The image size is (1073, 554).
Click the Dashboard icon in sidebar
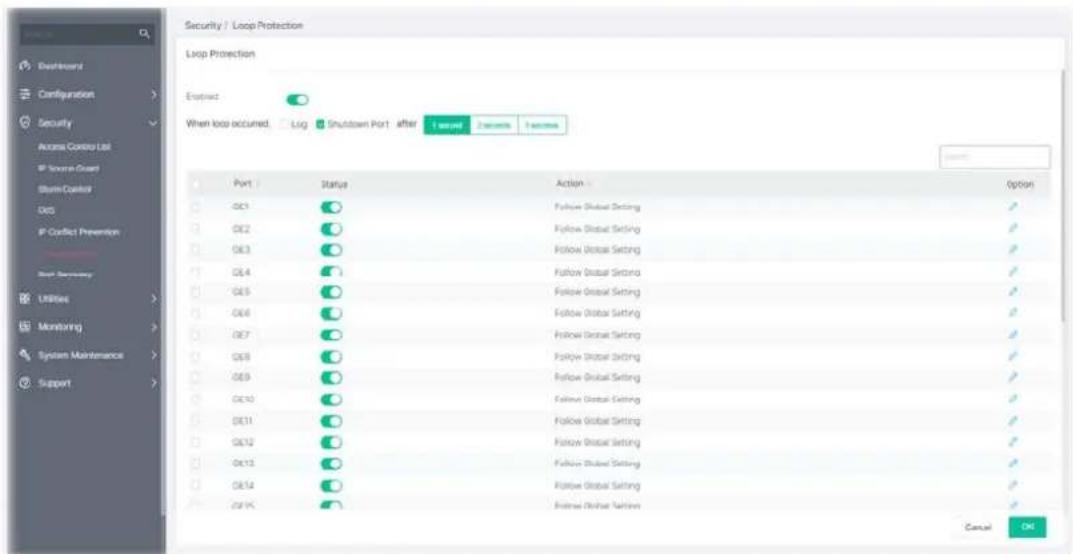tap(26, 66)
